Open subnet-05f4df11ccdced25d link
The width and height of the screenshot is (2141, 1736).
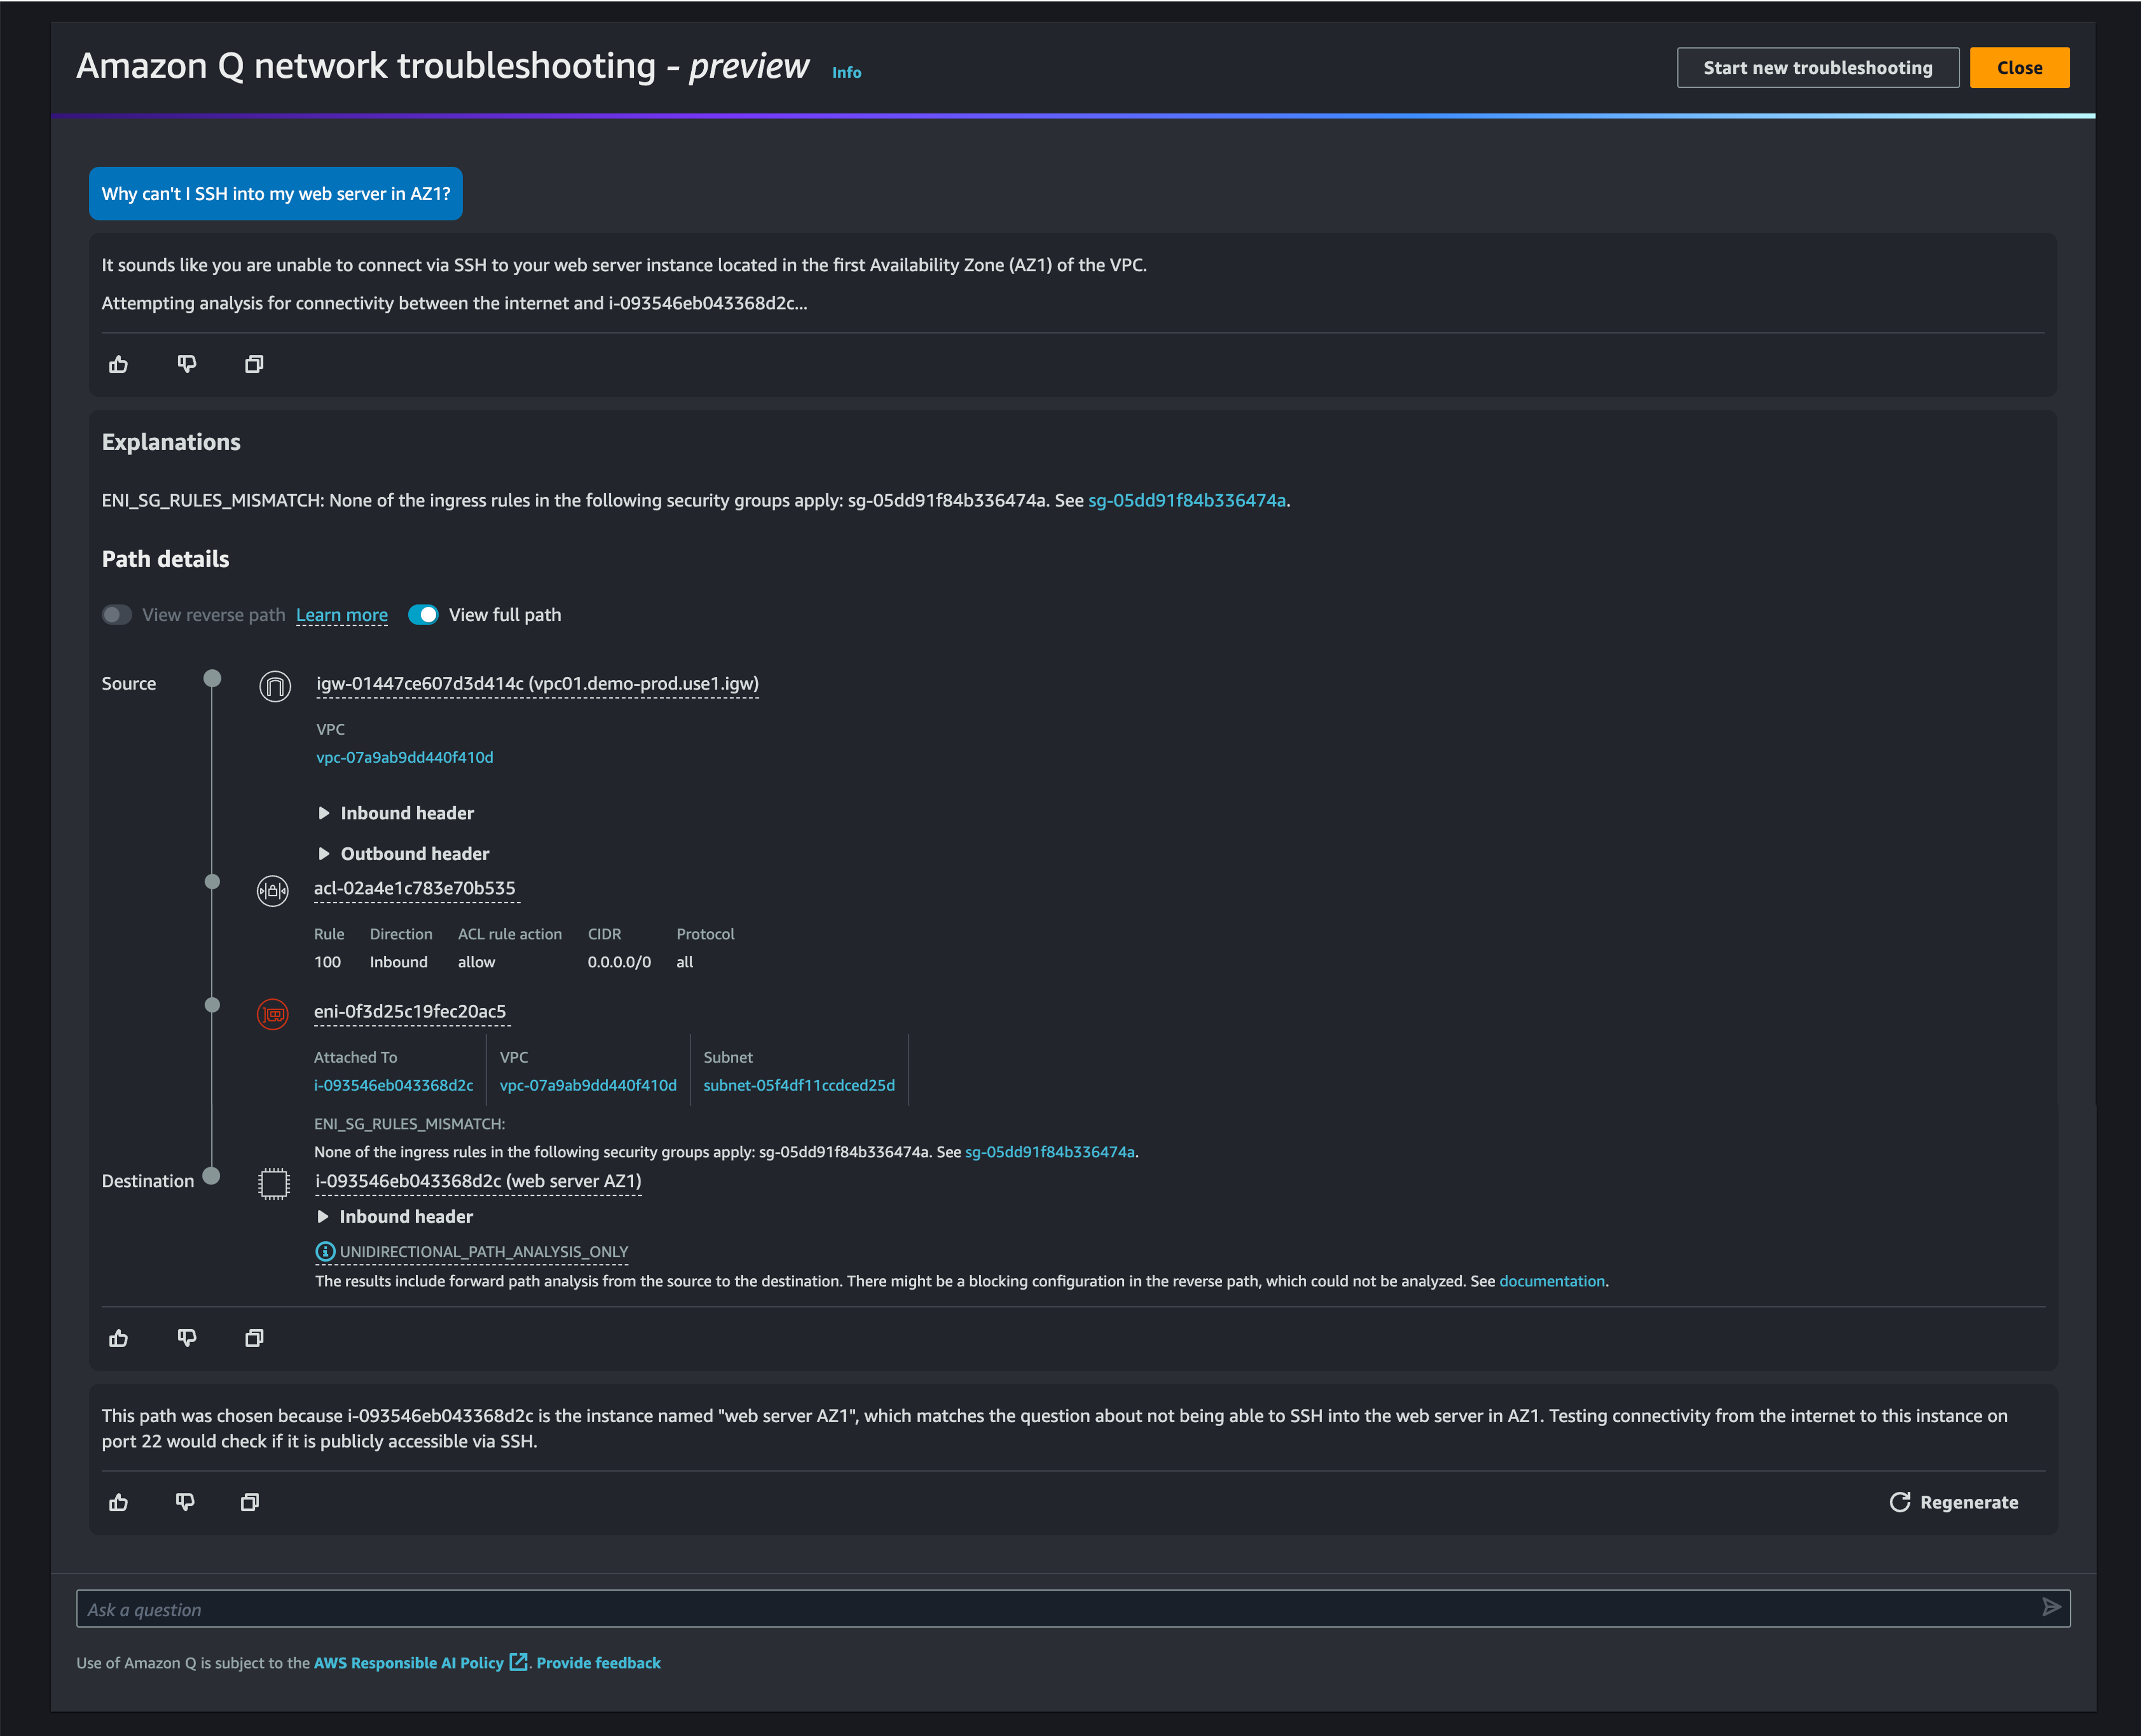pos(798,1085)
